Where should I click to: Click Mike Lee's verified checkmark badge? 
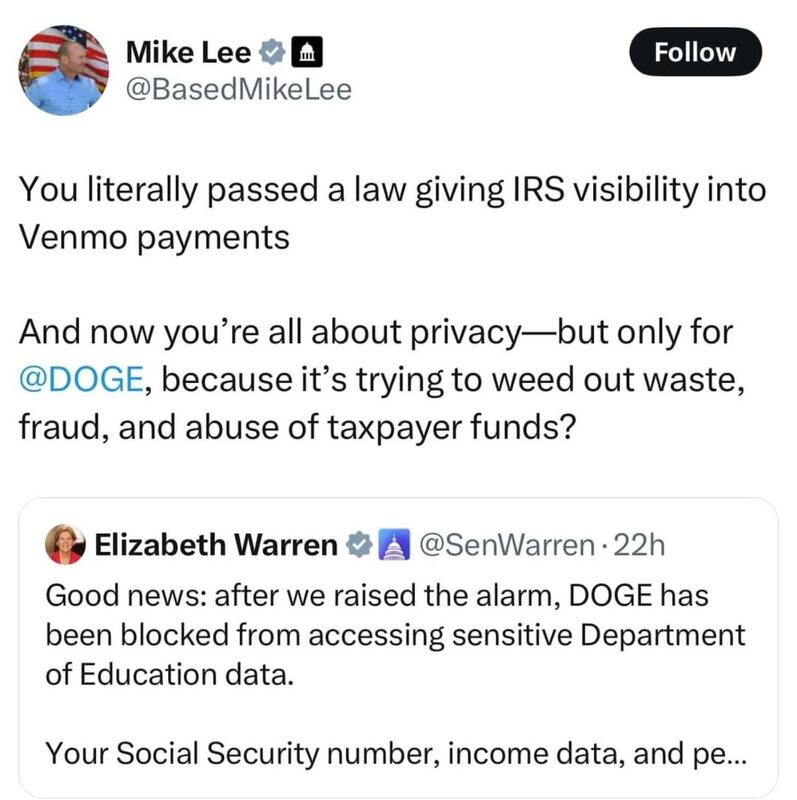click(x=272, y=49)
